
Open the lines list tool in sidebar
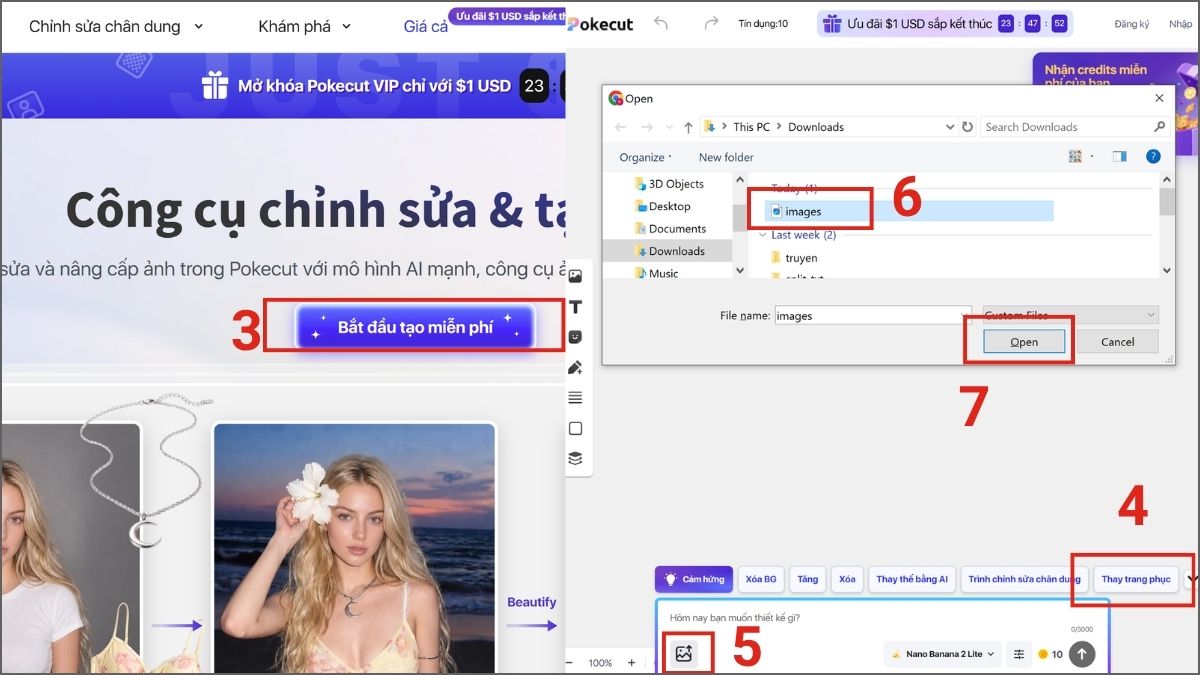pos(575,397)
